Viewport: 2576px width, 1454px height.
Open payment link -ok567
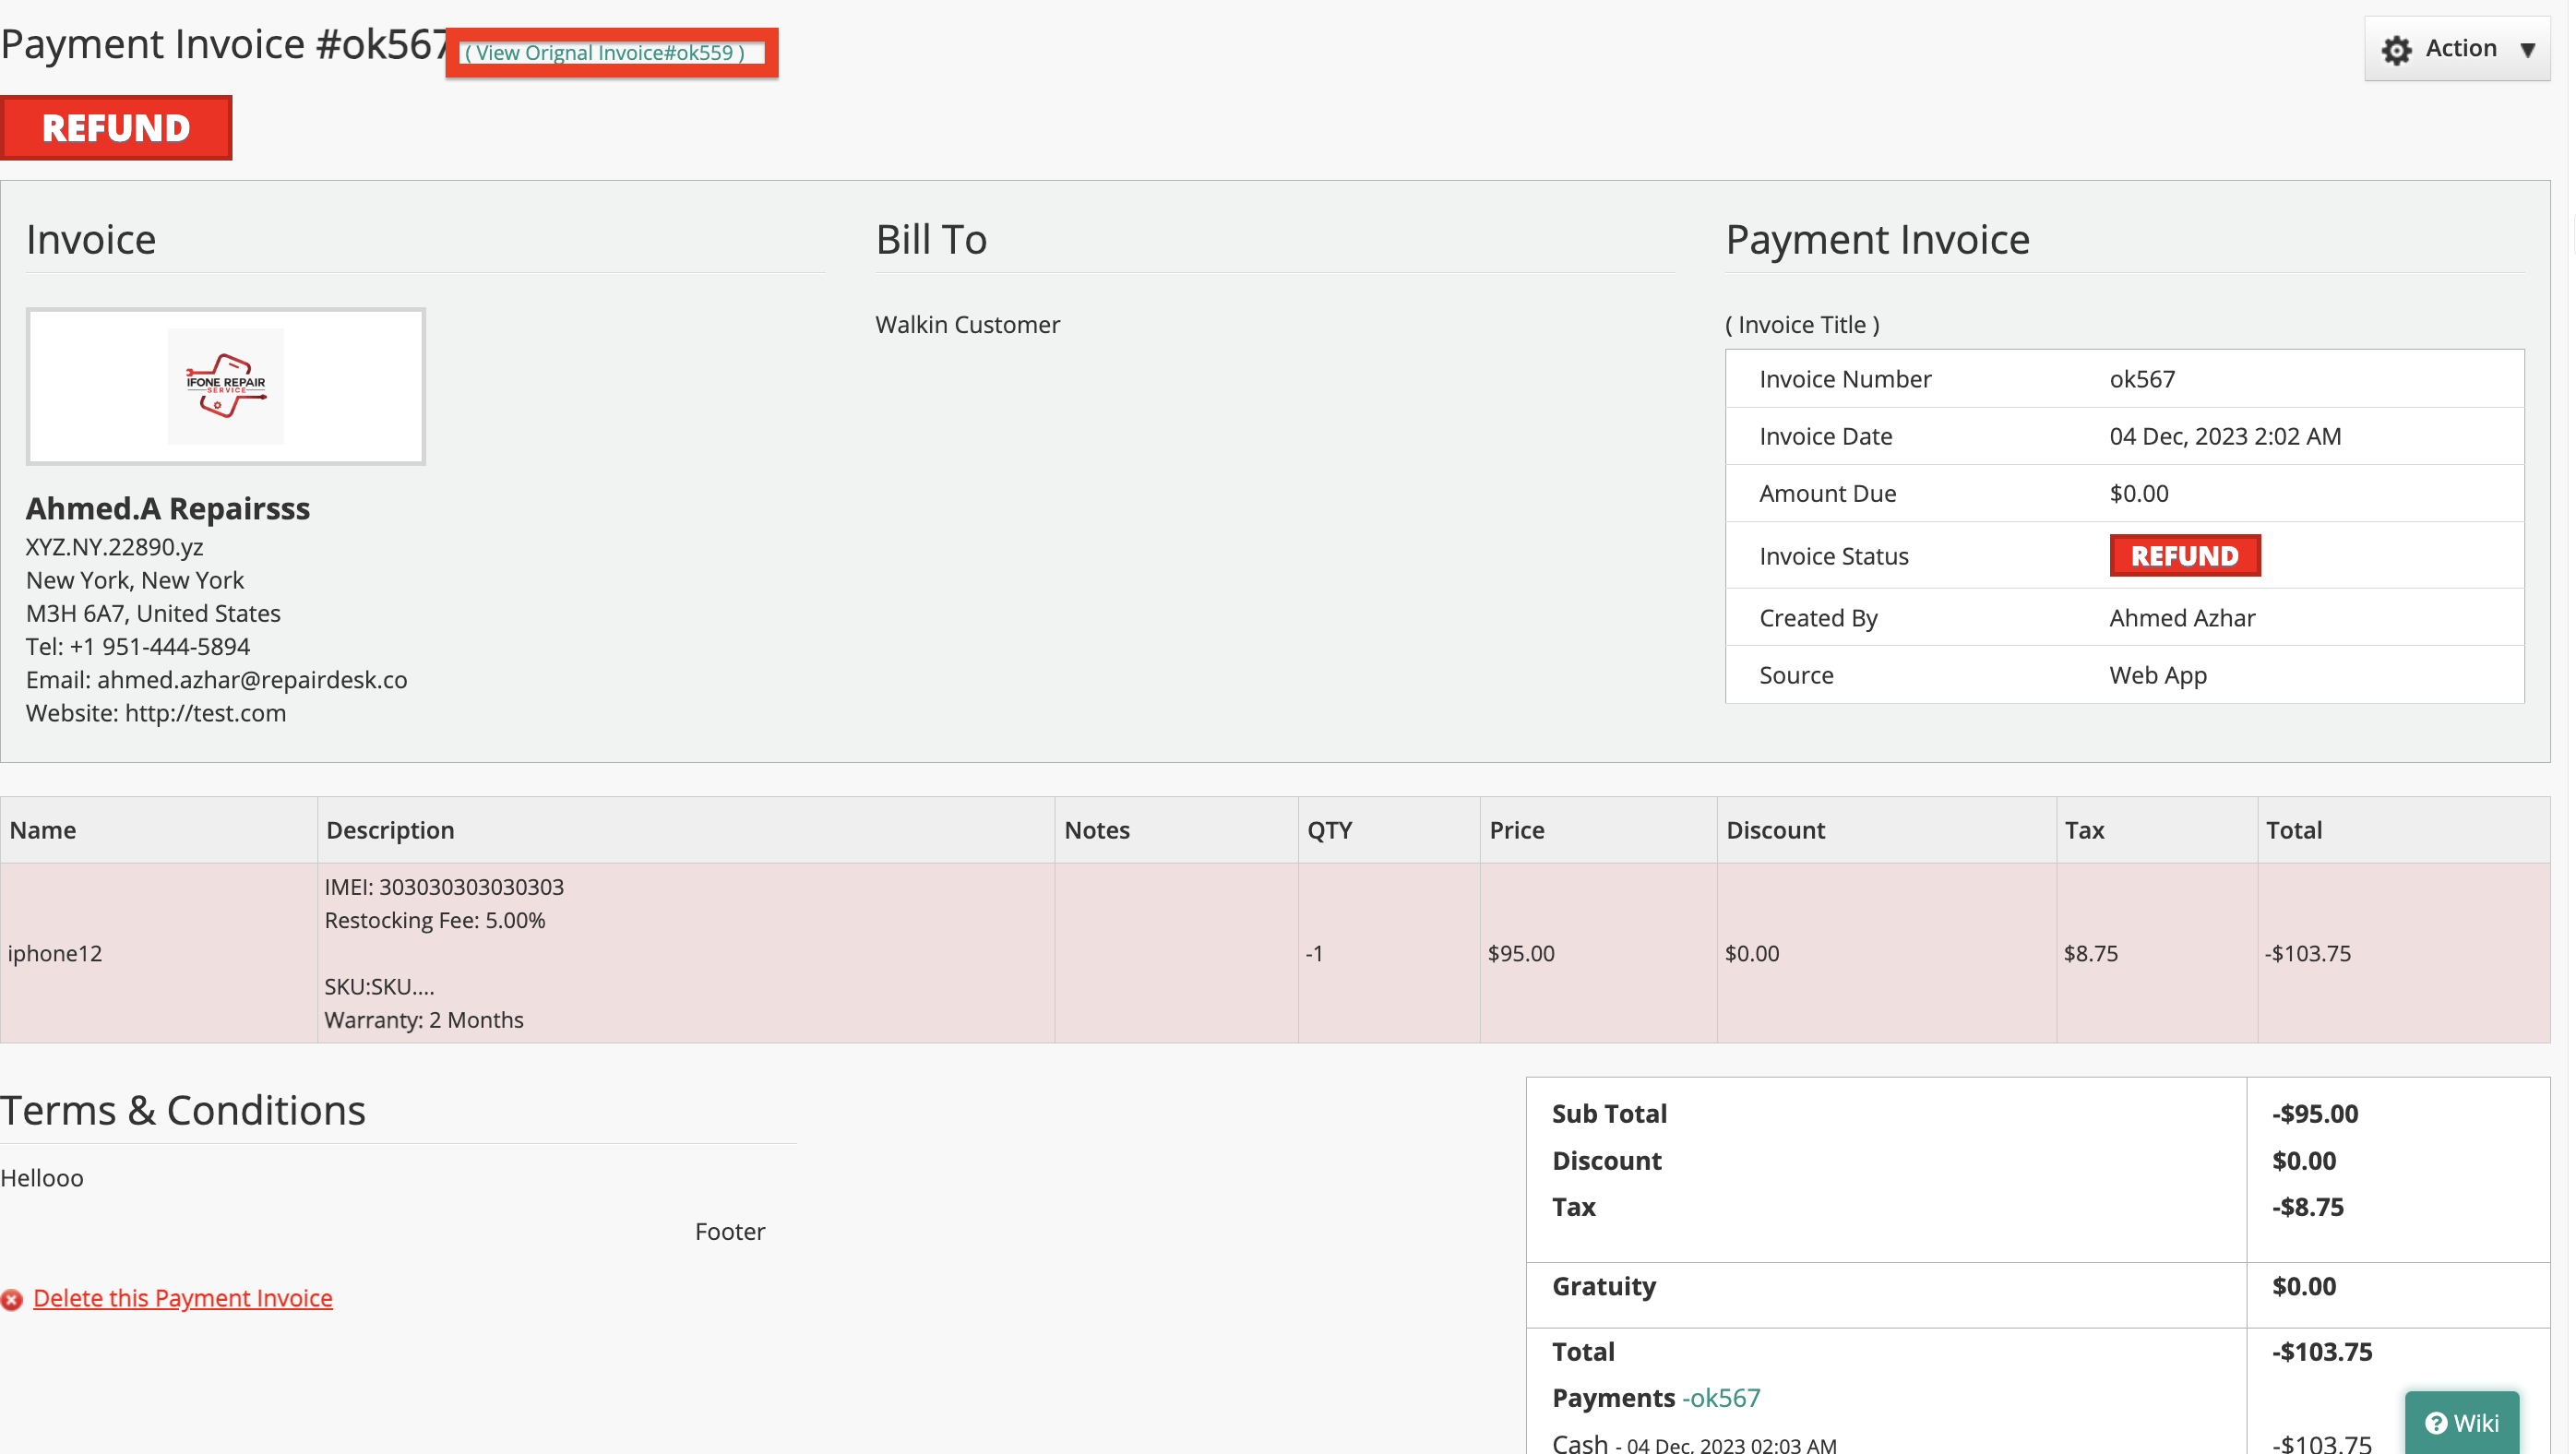pos(1720,1397)
